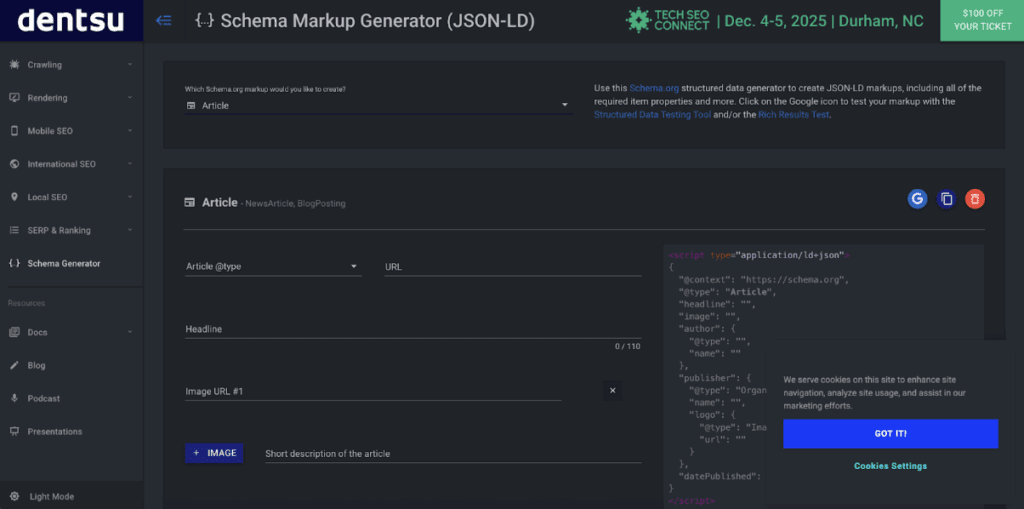
Task: Open the Rich Results Test link
Action: [x=793, y=114]
